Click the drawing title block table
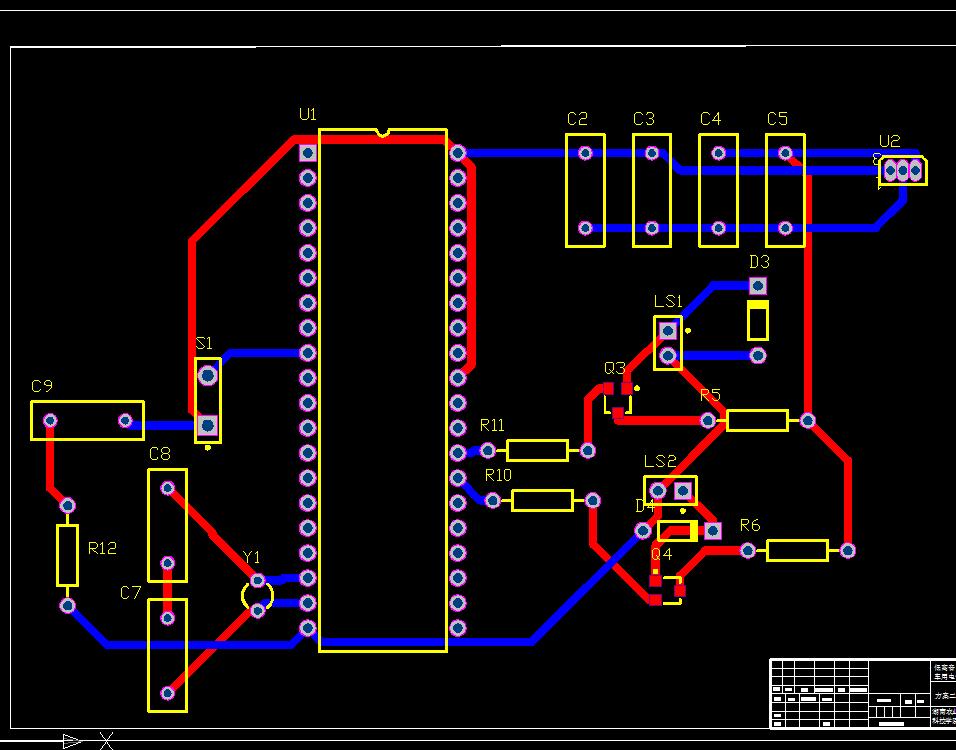956x750 pixels. pyautogui.click(x=863, y=693)
